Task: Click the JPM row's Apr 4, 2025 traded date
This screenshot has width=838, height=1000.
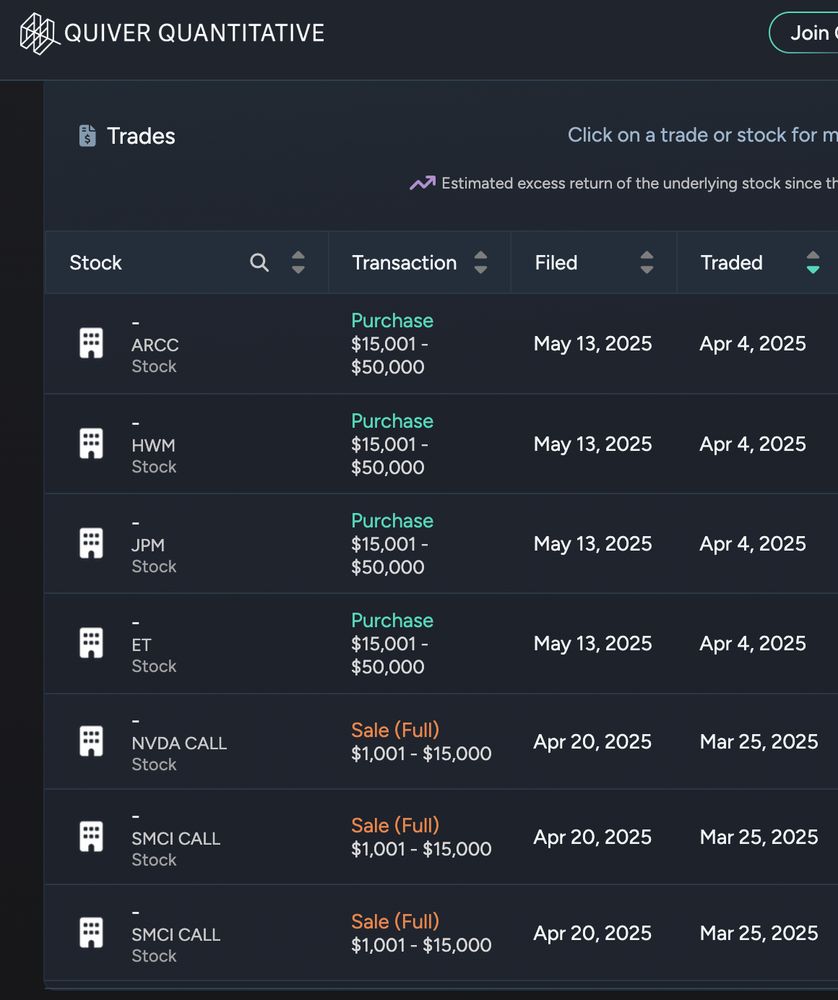Action: pos(753,543)
